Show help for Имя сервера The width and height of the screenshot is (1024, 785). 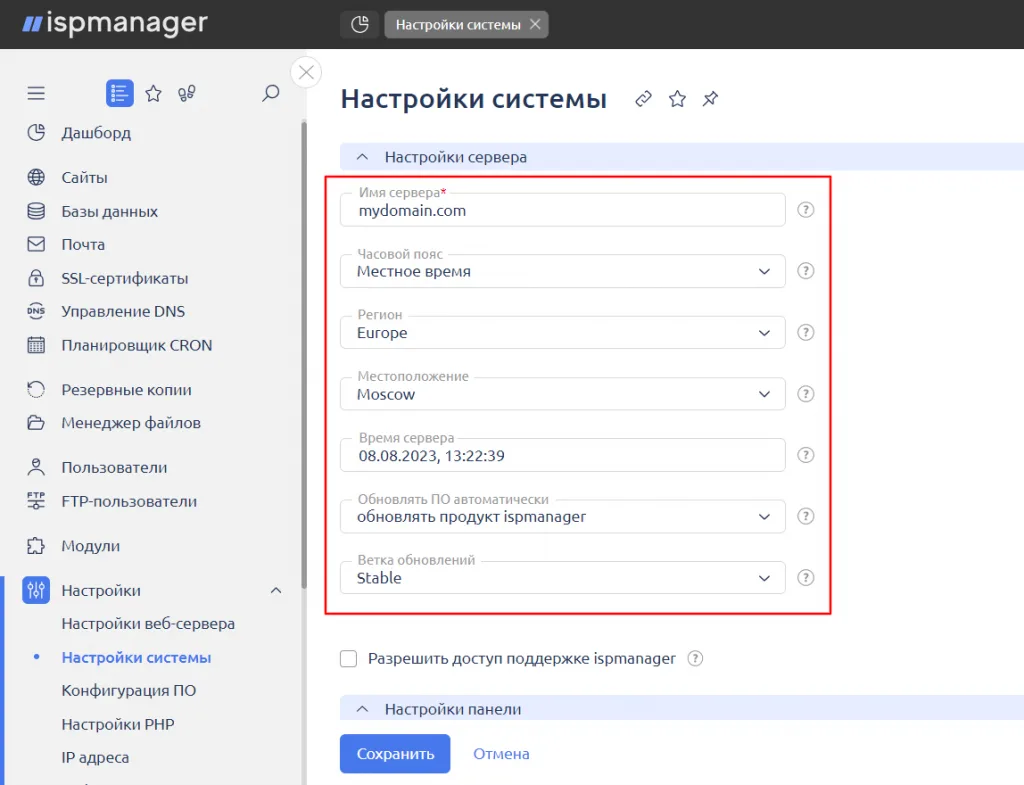(x=806, y=210)
